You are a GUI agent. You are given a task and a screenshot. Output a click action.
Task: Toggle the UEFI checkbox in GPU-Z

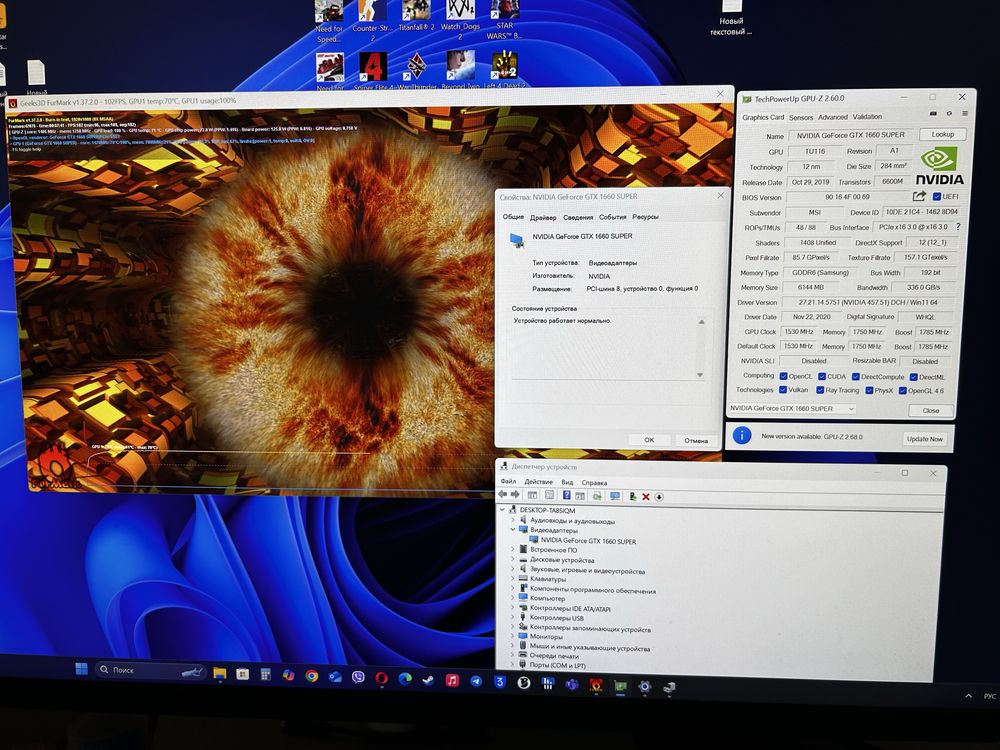tap(936, 196)
